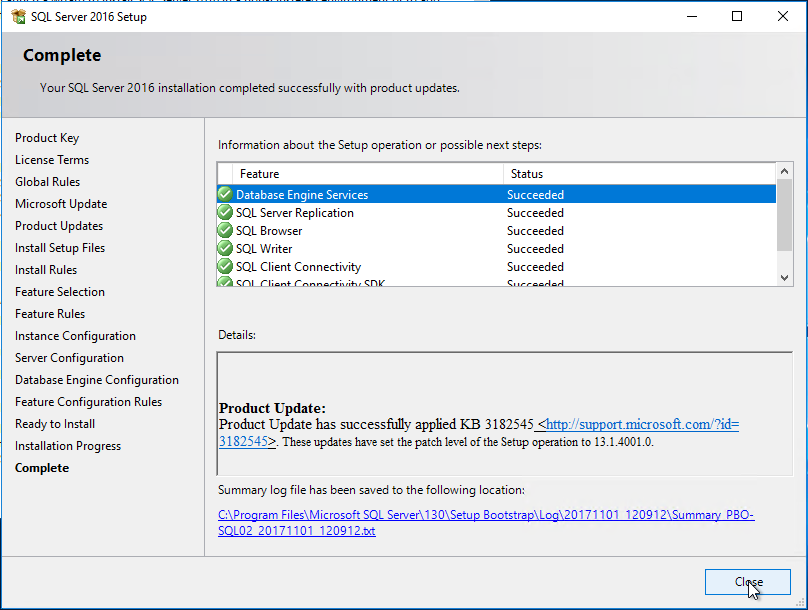Click the Global Rules step in sidebar

[x=47, y=182]
